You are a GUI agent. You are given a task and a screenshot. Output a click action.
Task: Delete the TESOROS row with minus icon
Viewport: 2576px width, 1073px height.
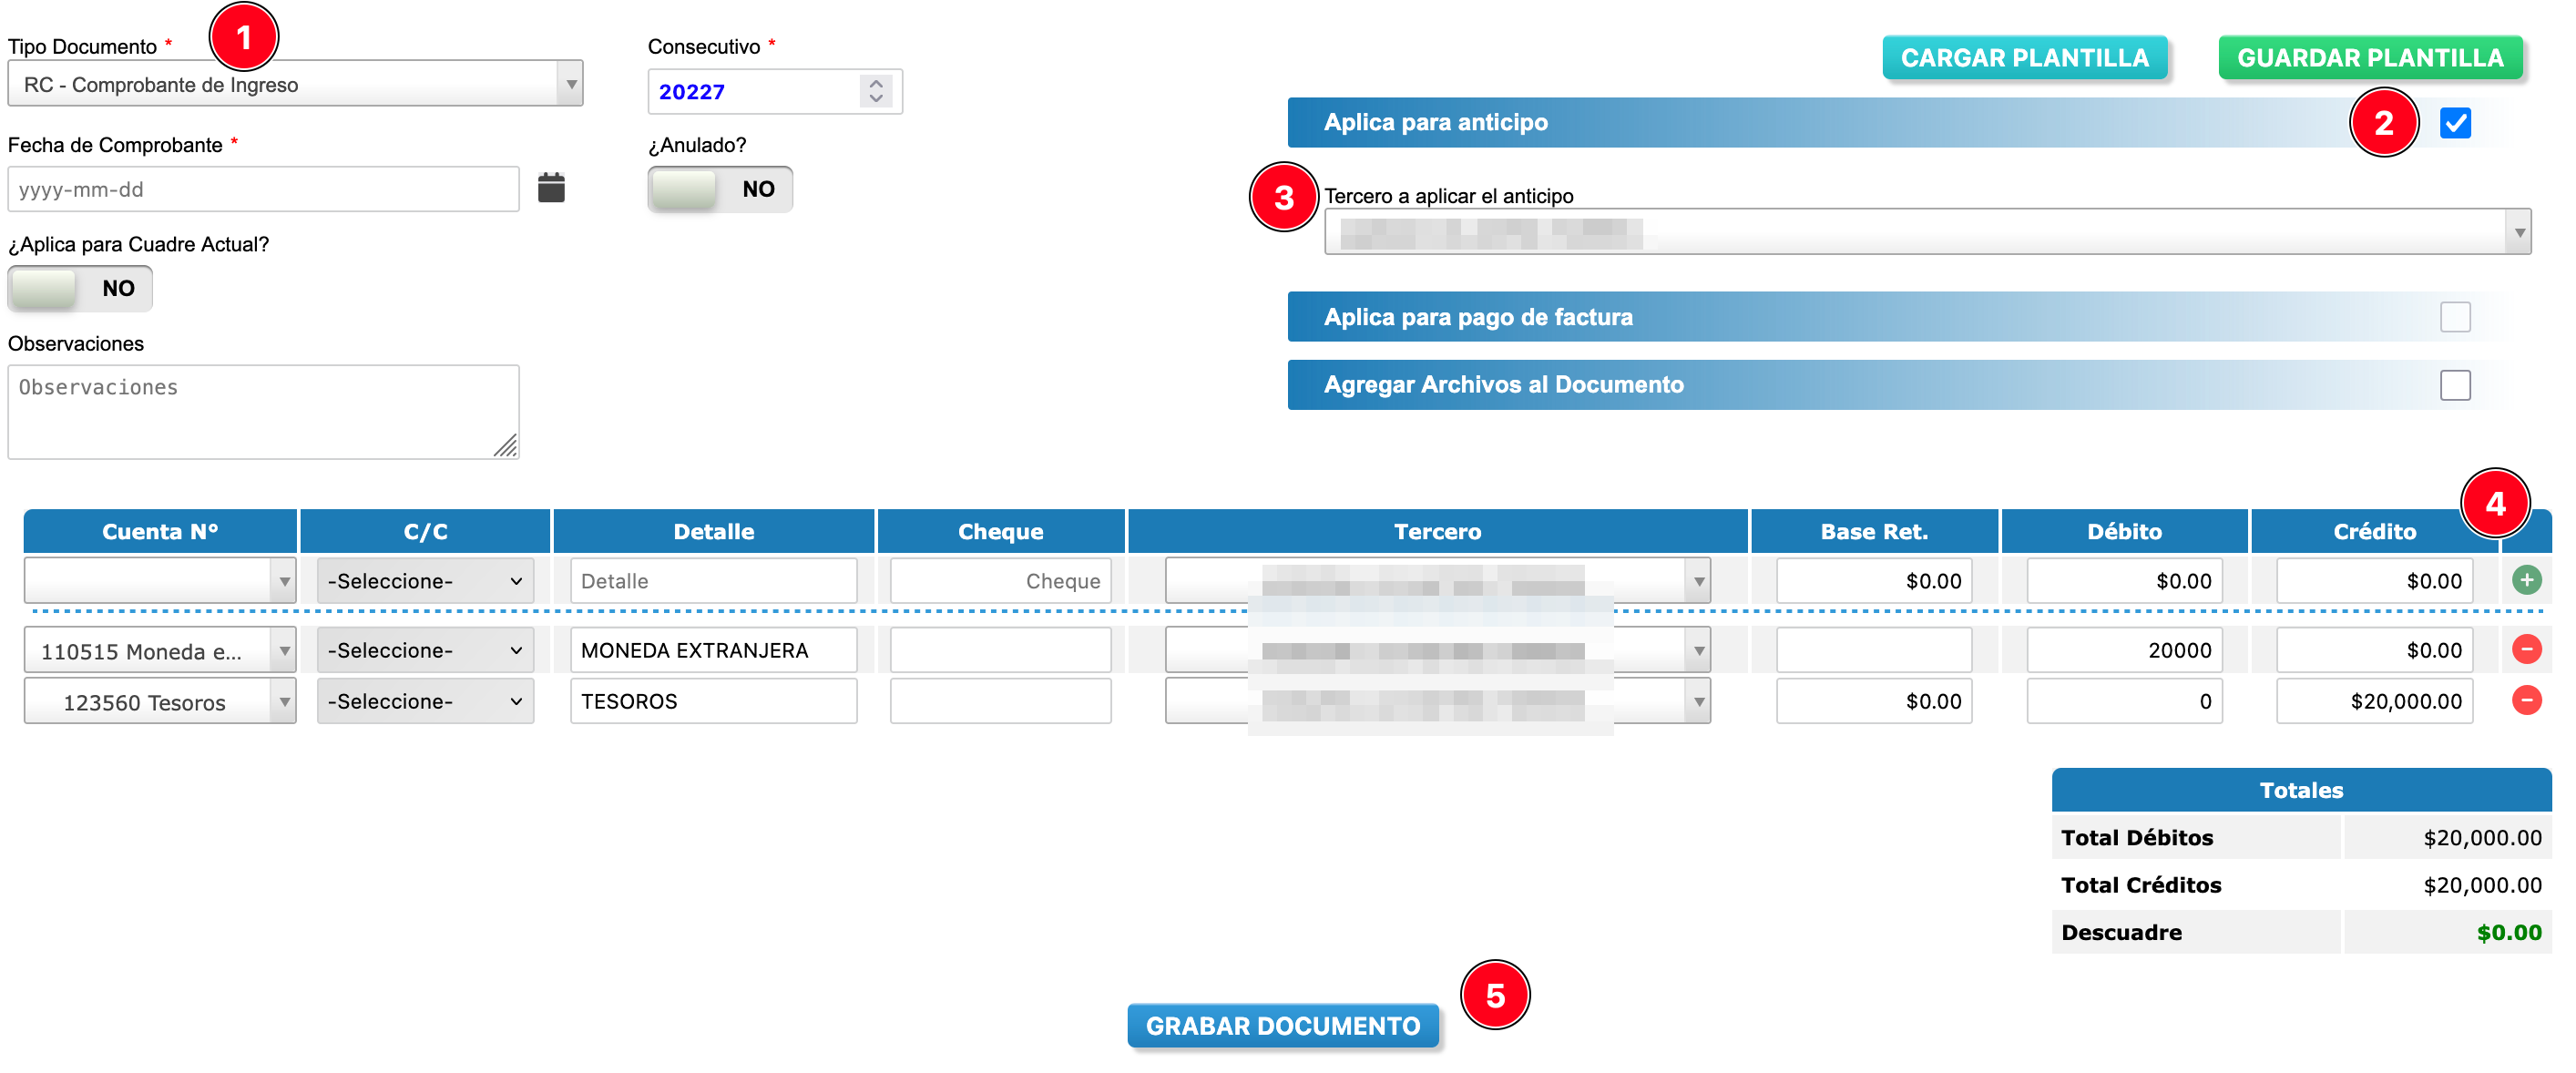(2526, 700)
